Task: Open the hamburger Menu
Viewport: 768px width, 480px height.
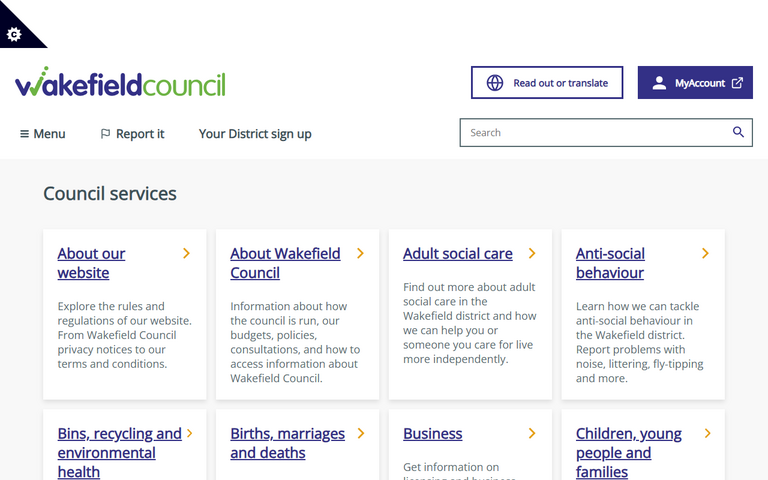Action: 43,134
